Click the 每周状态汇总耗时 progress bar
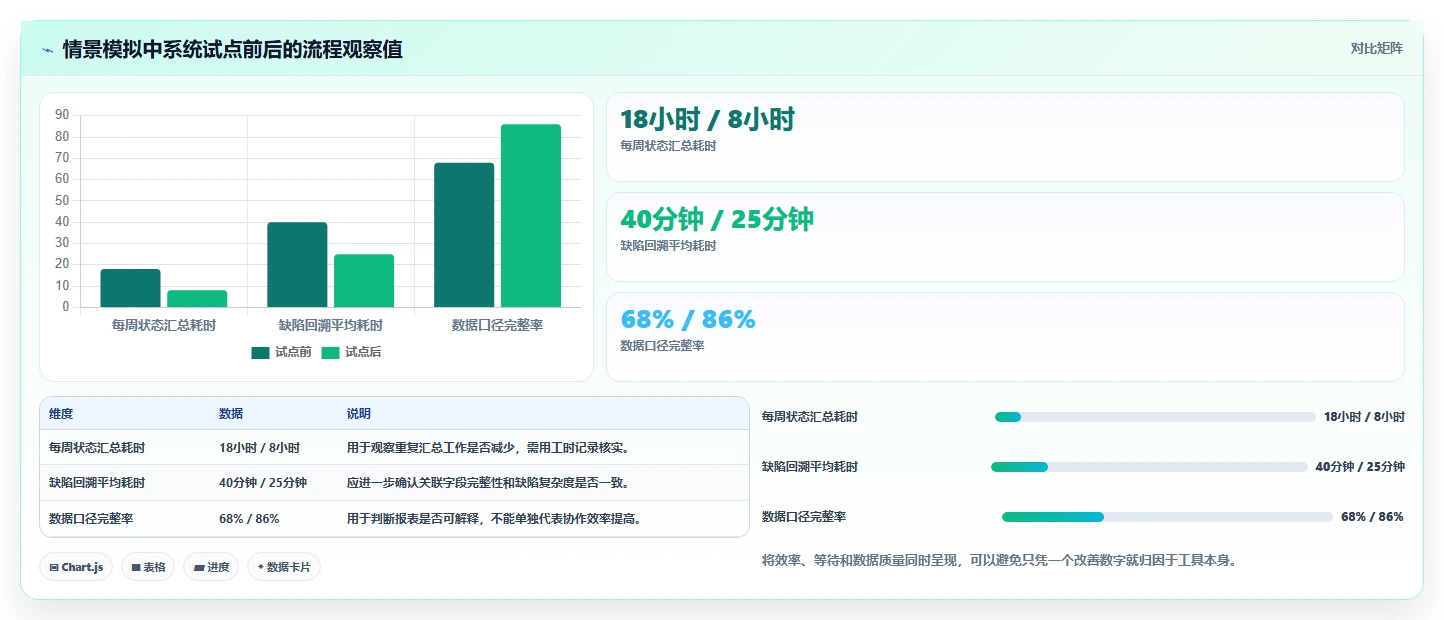1444x620 pixels. pyautogui.click(x=1155, y=417)
